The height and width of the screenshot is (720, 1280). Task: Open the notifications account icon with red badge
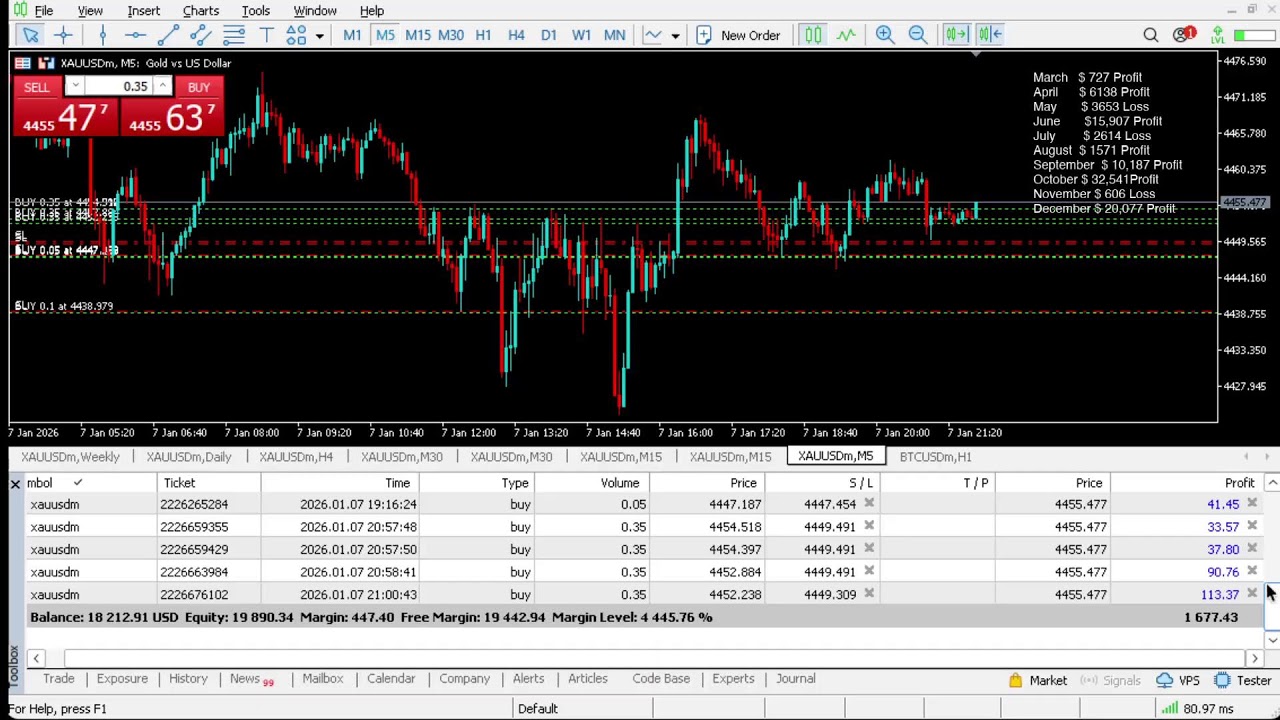coord(1184,36)
